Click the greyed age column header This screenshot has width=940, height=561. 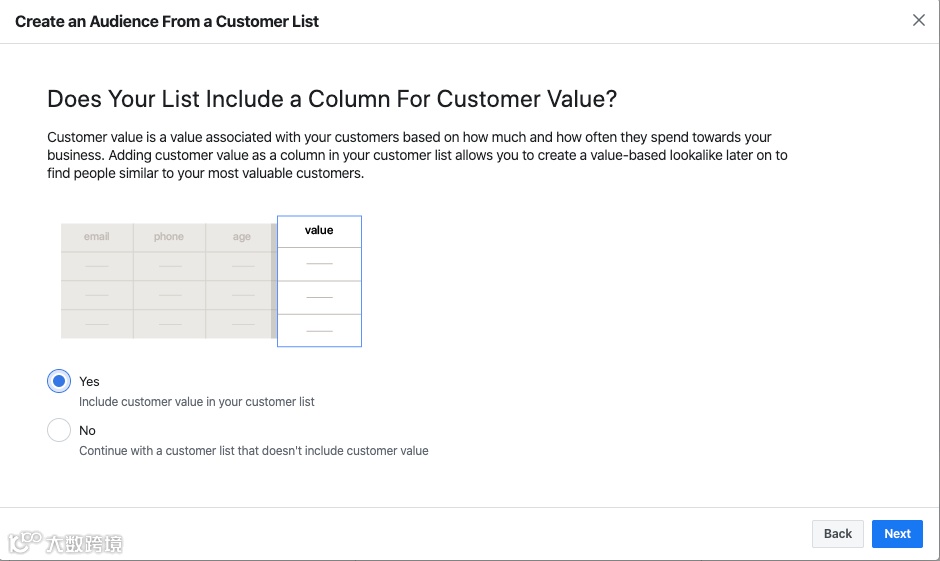coord(241,237)
